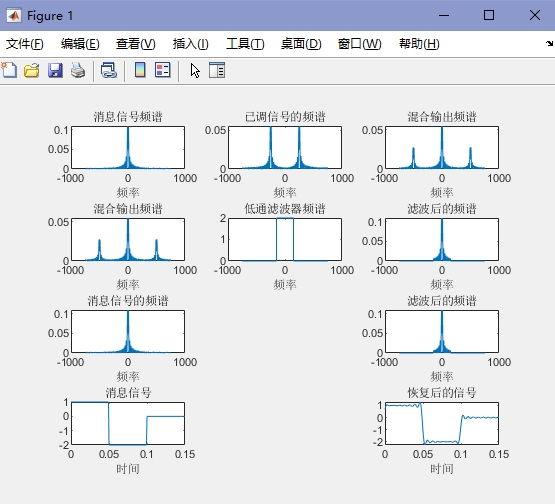The width and height of the screenshot is (555, 504).
Task: Click the Link Plot icon
Action: 109,70
